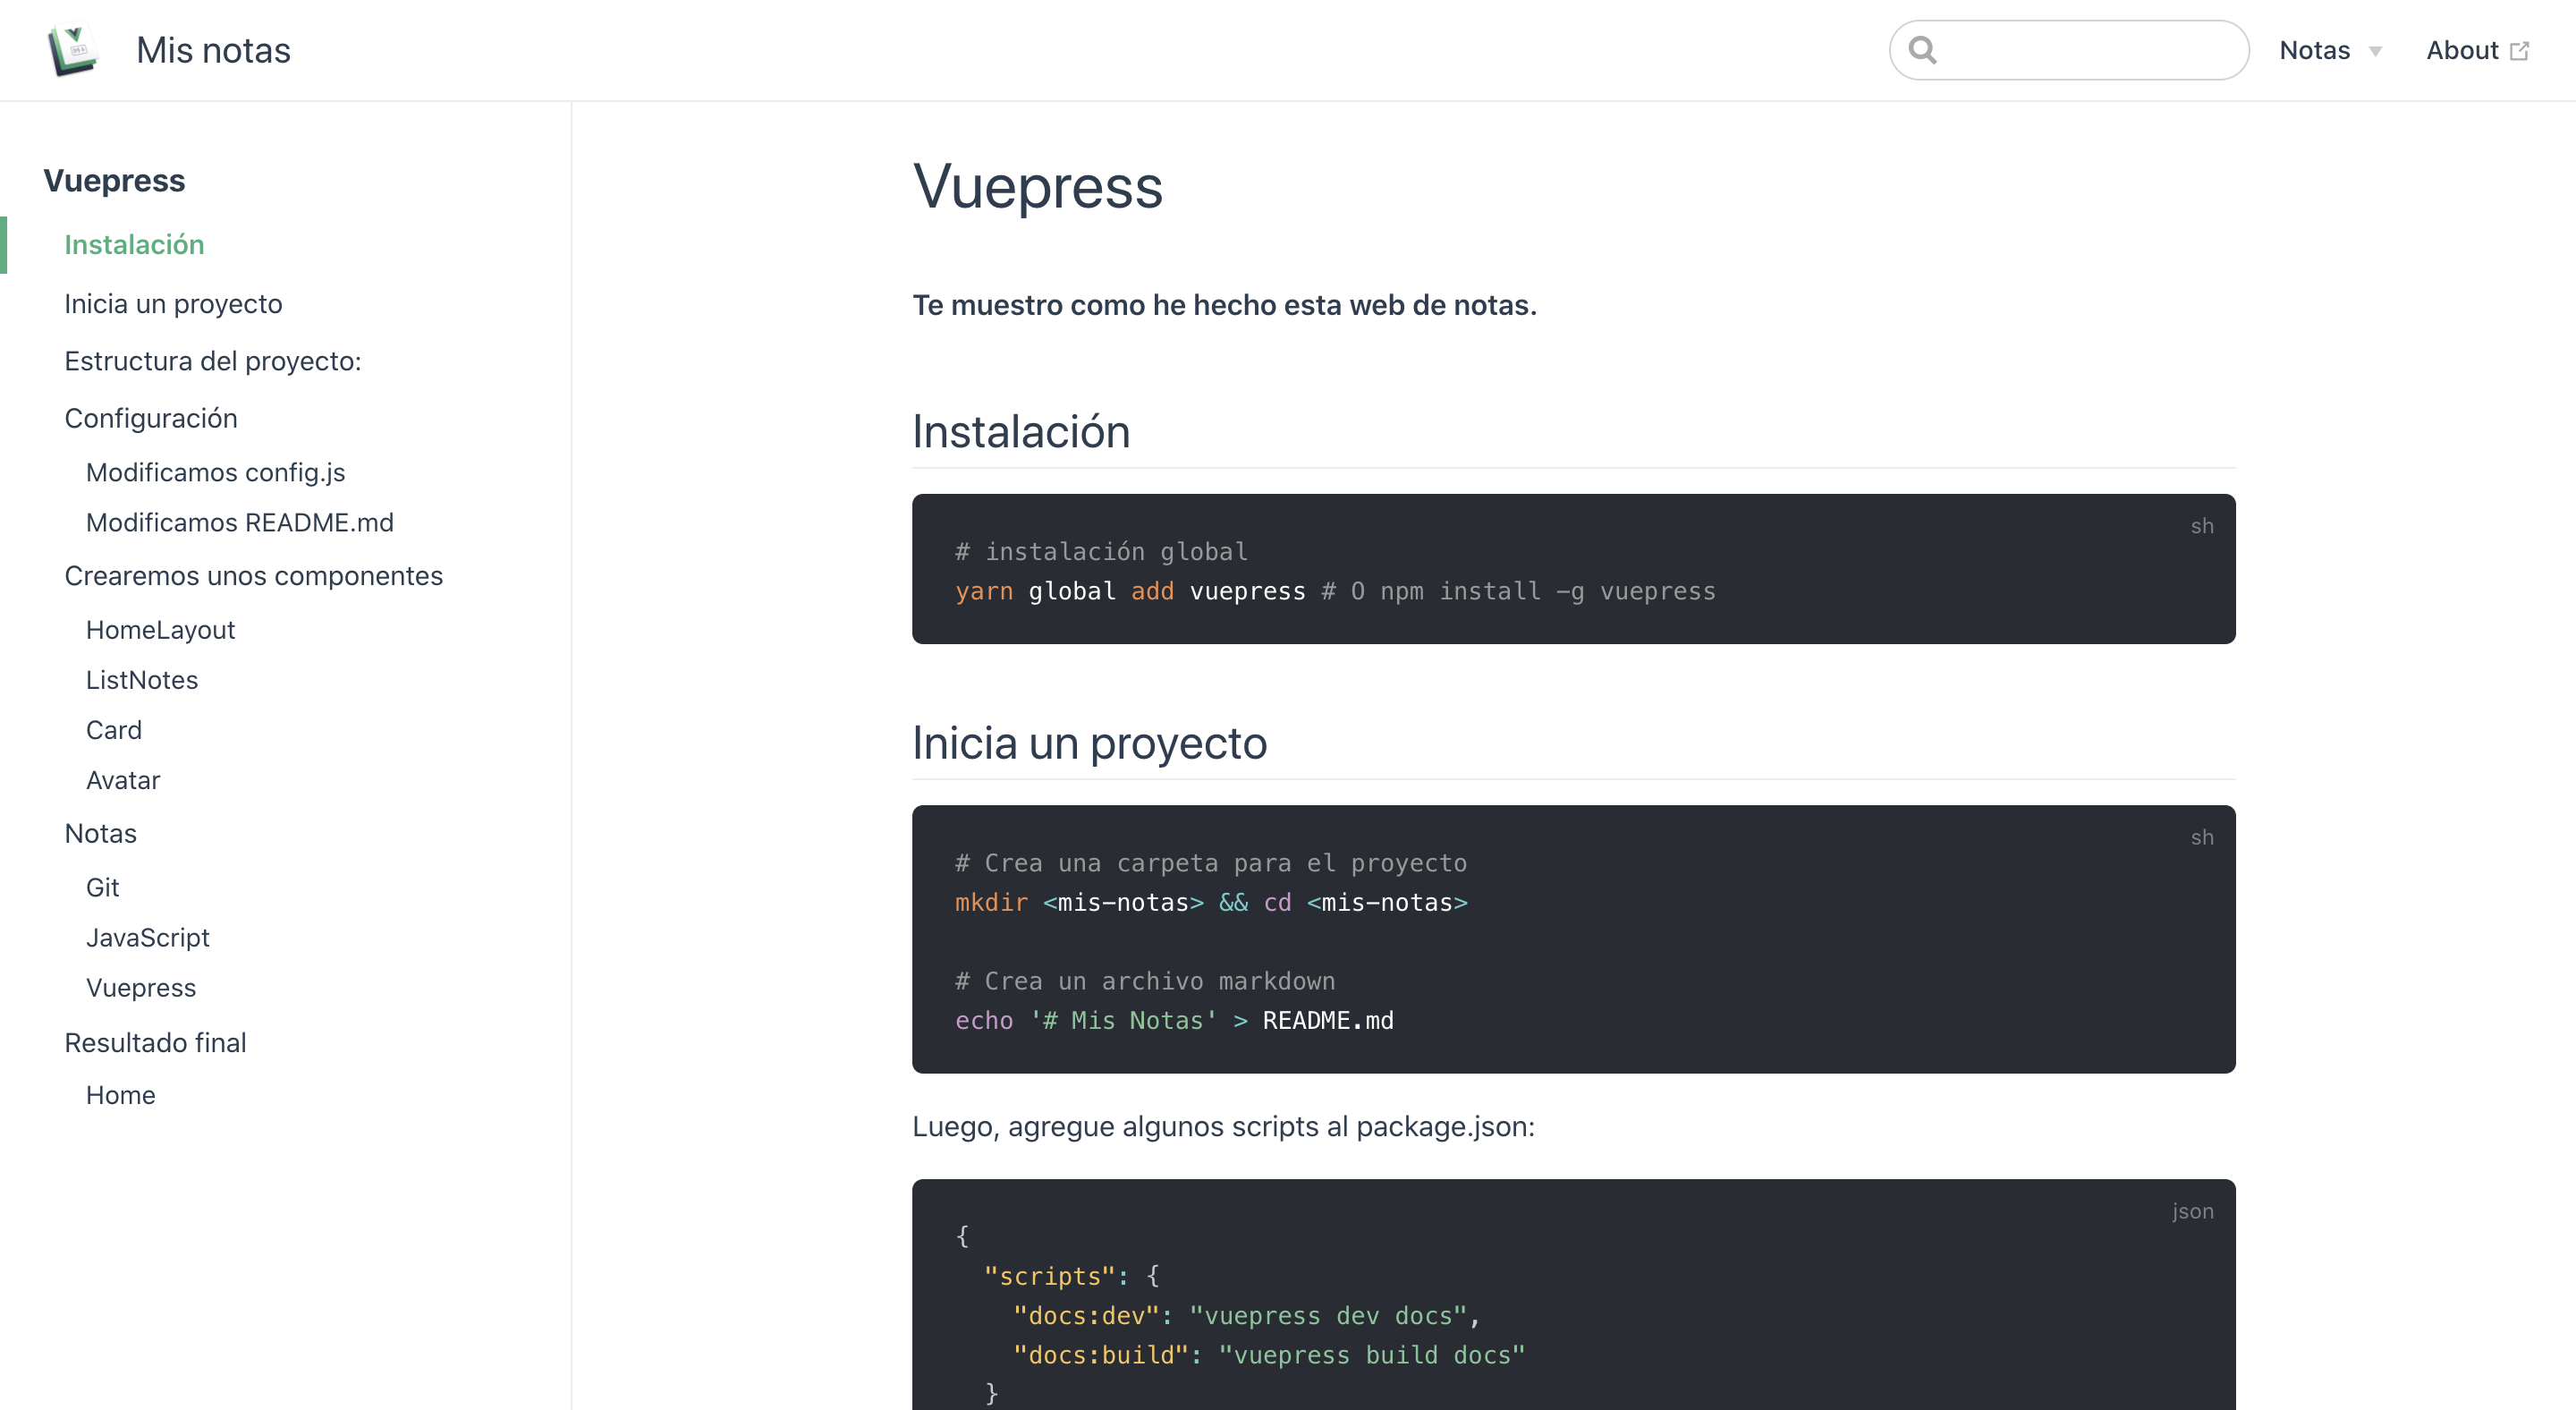Navigate to the Crearemos unos componentes section
The height and width of the screenshot is (1410, 2576).
point(253,576)
